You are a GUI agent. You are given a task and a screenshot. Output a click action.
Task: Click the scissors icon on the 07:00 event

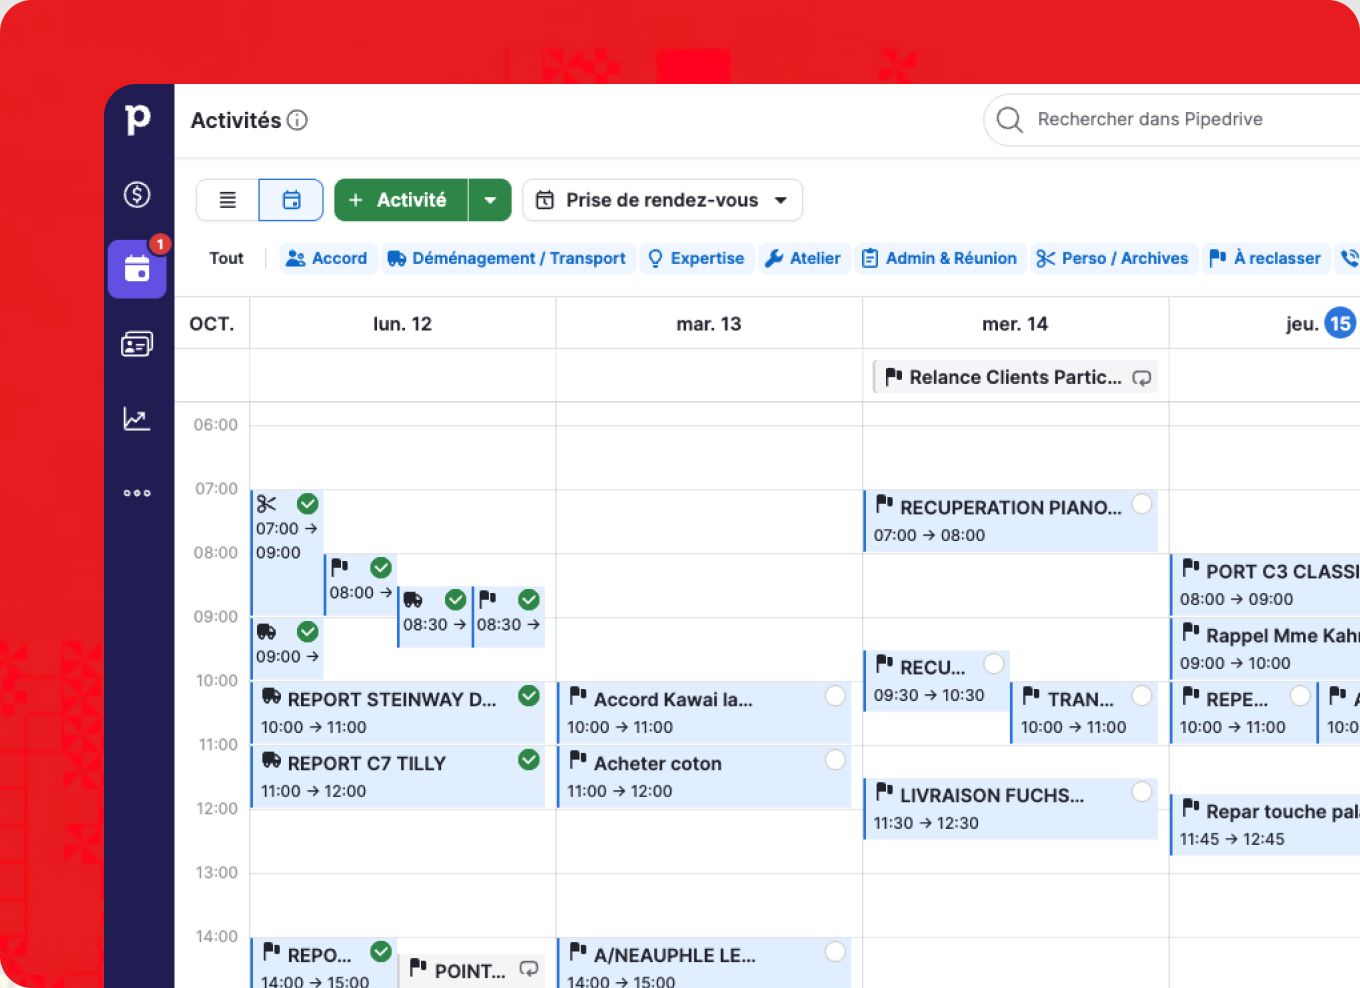tap(266, 503)
